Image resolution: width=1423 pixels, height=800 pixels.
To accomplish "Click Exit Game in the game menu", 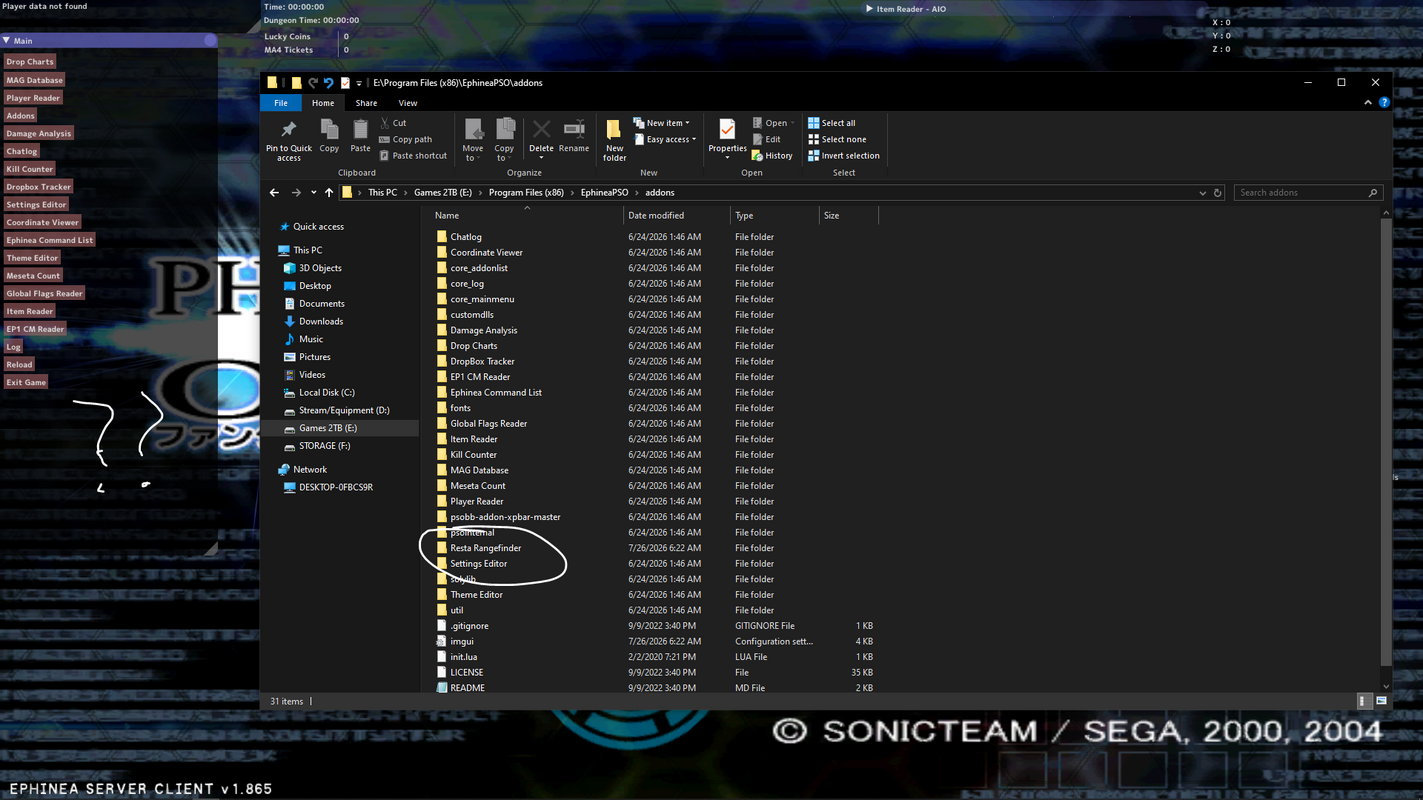I will click(26, 382).
